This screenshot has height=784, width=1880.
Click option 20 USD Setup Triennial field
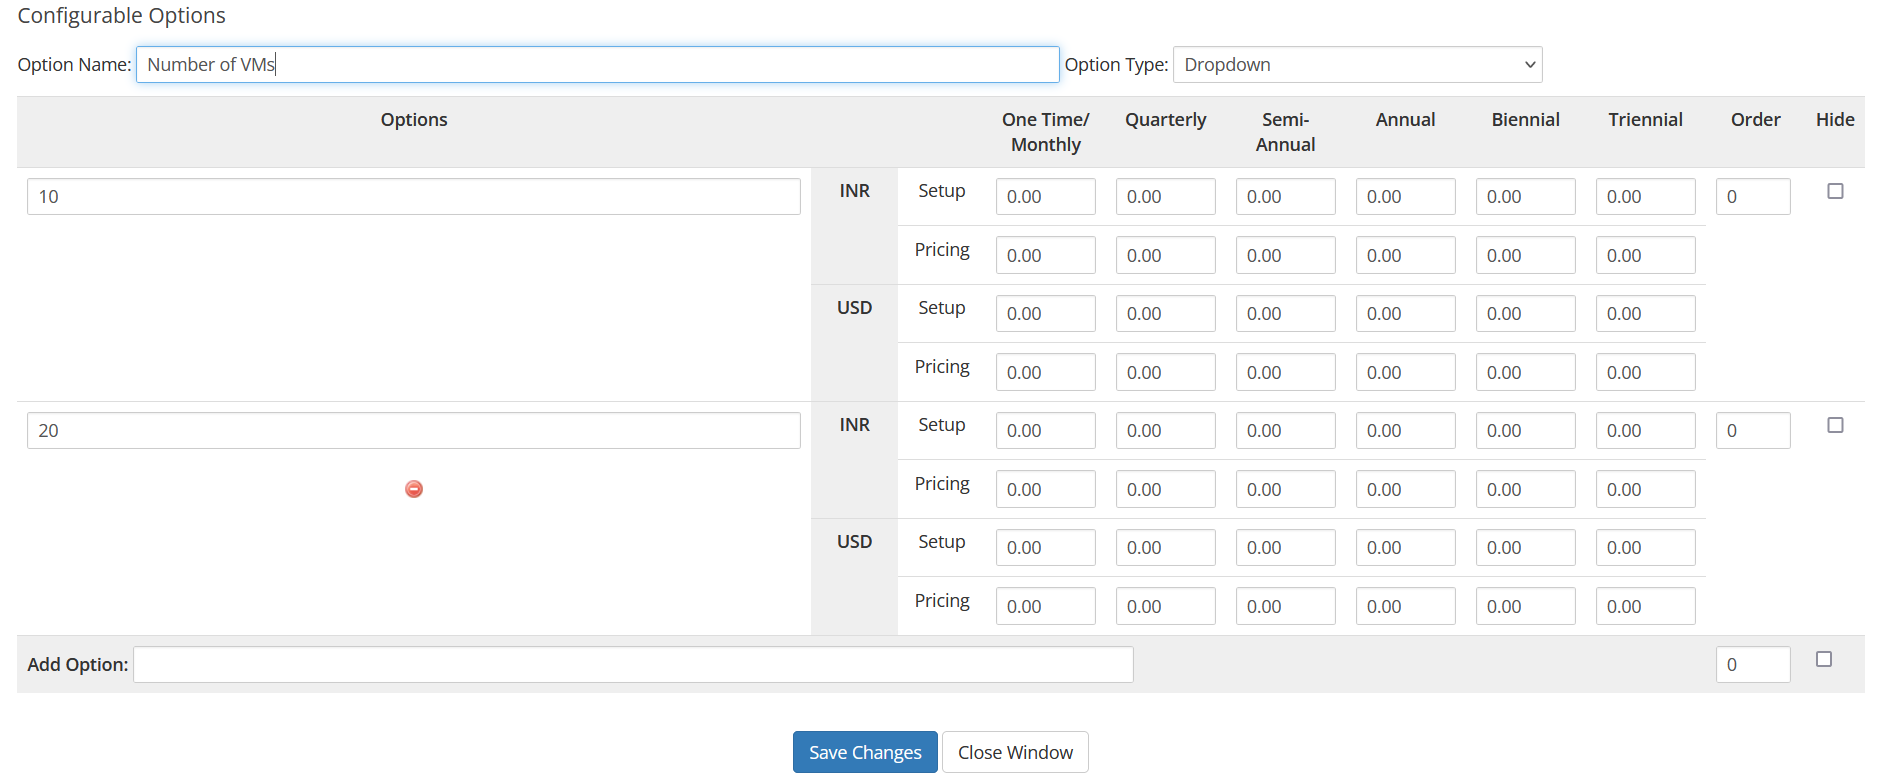tap(1645, 548)
